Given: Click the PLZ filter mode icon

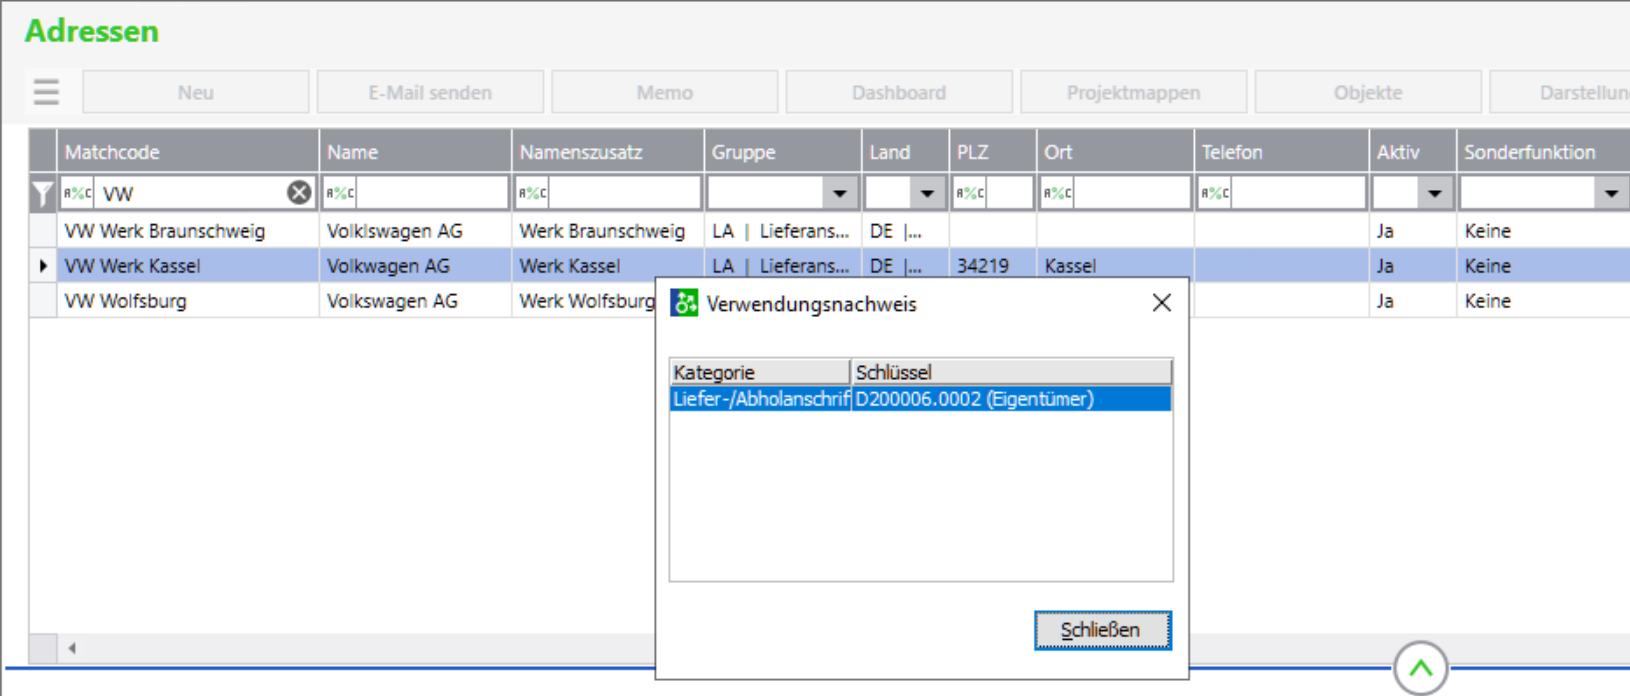Looking at the screenshot, I should point(970,193).
